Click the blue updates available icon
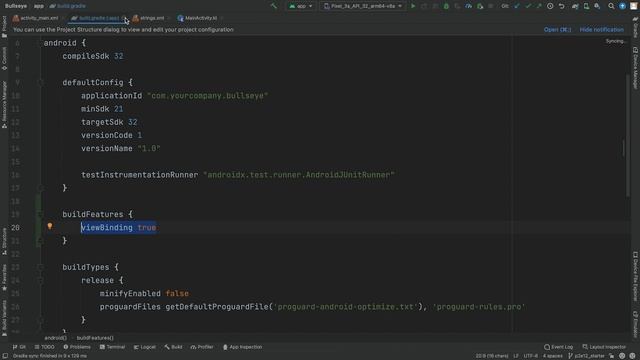640x360 pixels. click(622, 6)
